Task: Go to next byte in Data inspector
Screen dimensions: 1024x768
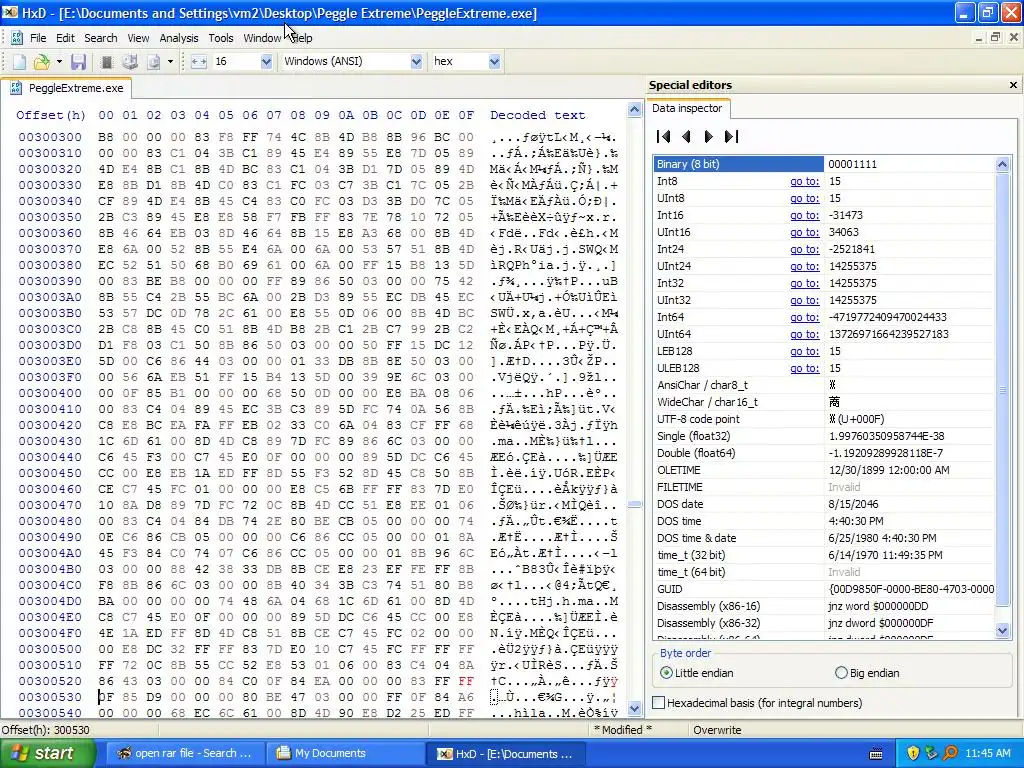Action: (x=709, y=136)
